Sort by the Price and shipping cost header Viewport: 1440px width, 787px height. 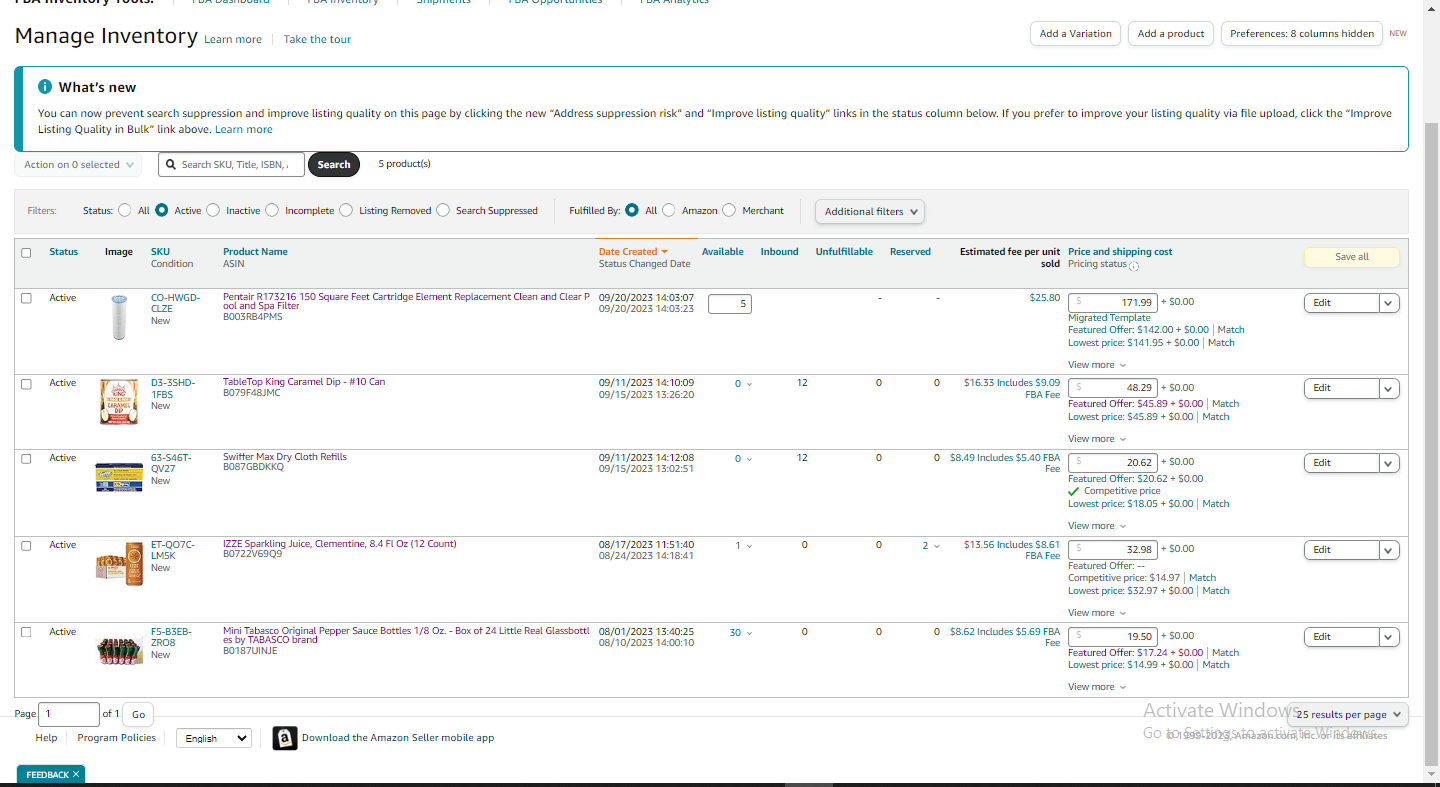point(1120,252)
